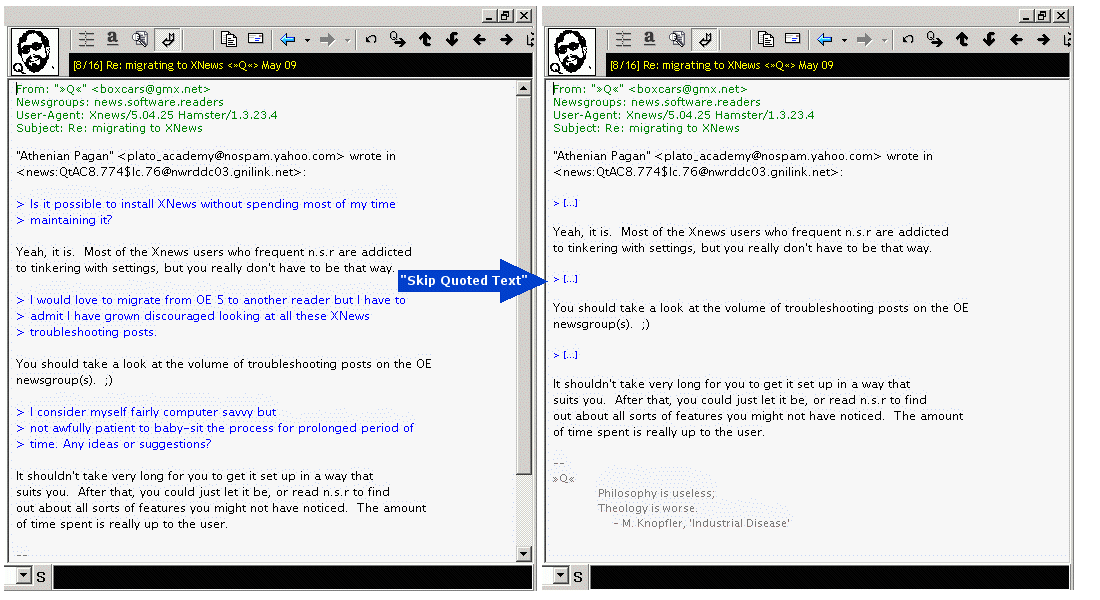Open the back-arrow history dropdown in right window
Image resolution: width=1100 pixels, height=600 pixels.
tap(844, 40)
